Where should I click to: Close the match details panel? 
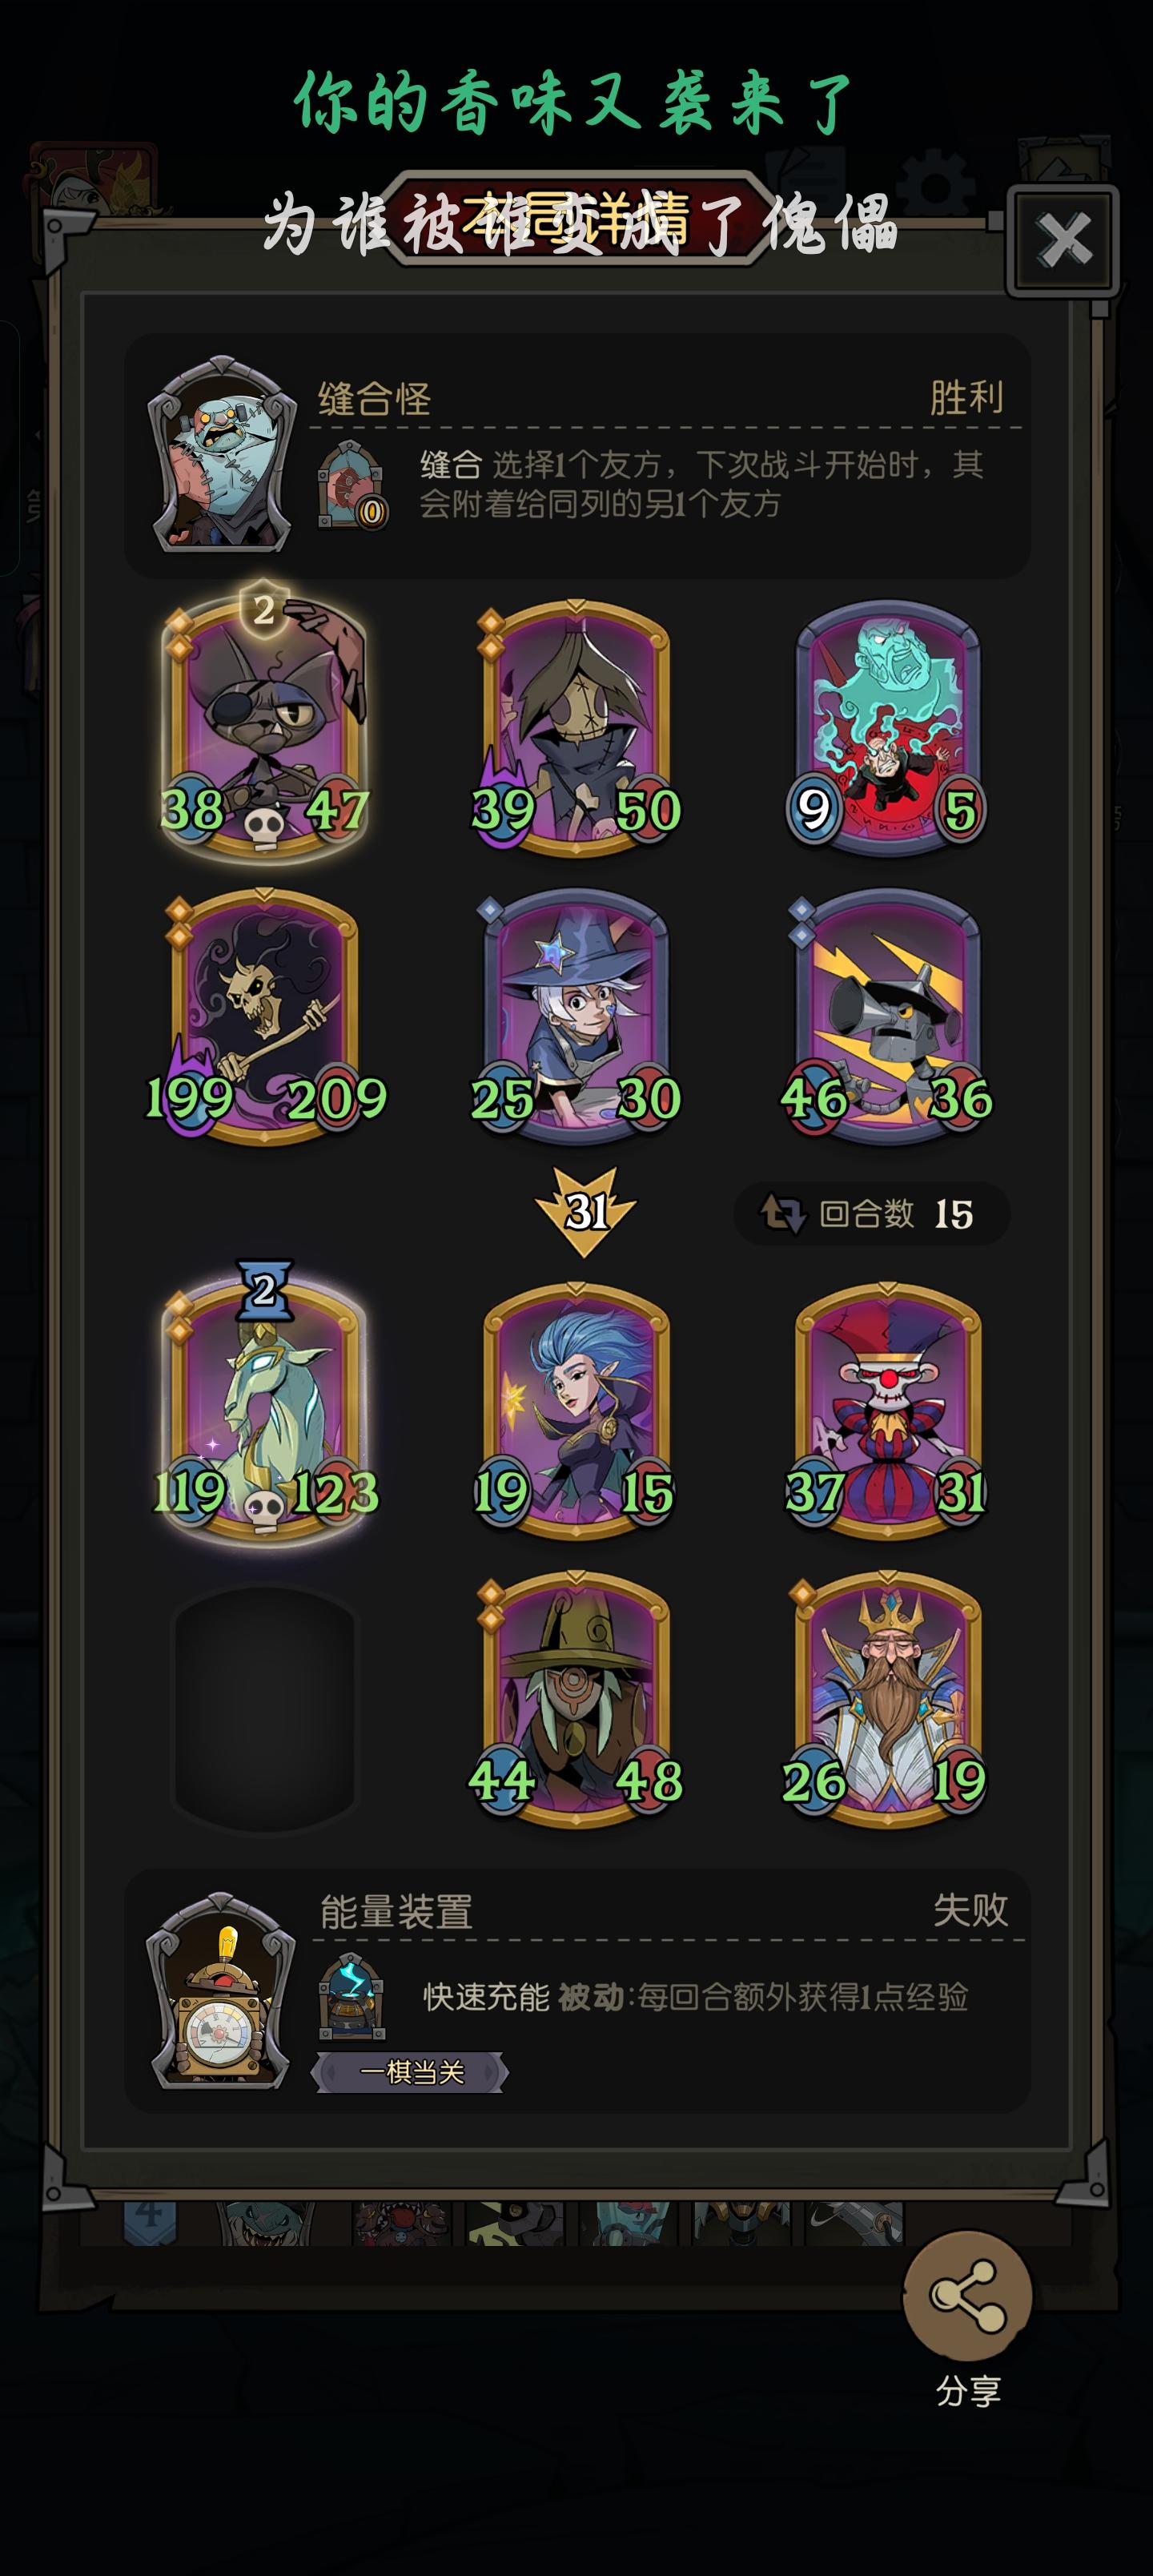point(1063,241)
